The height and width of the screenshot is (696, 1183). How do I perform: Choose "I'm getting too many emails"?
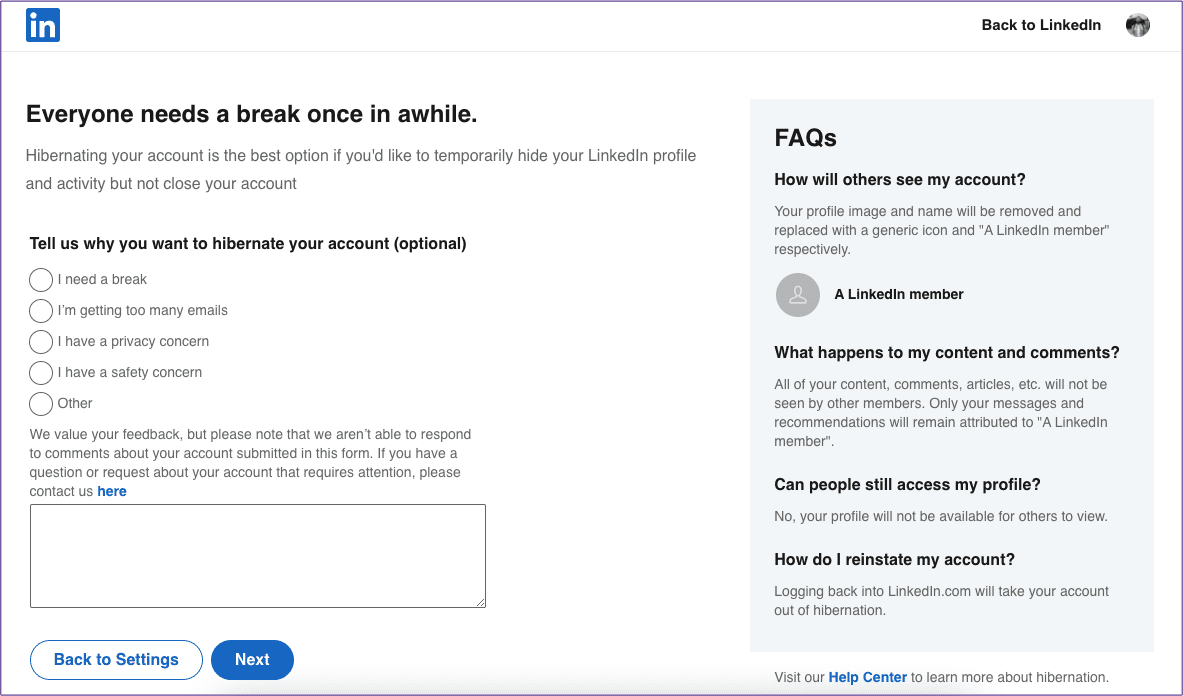[40, 311]
